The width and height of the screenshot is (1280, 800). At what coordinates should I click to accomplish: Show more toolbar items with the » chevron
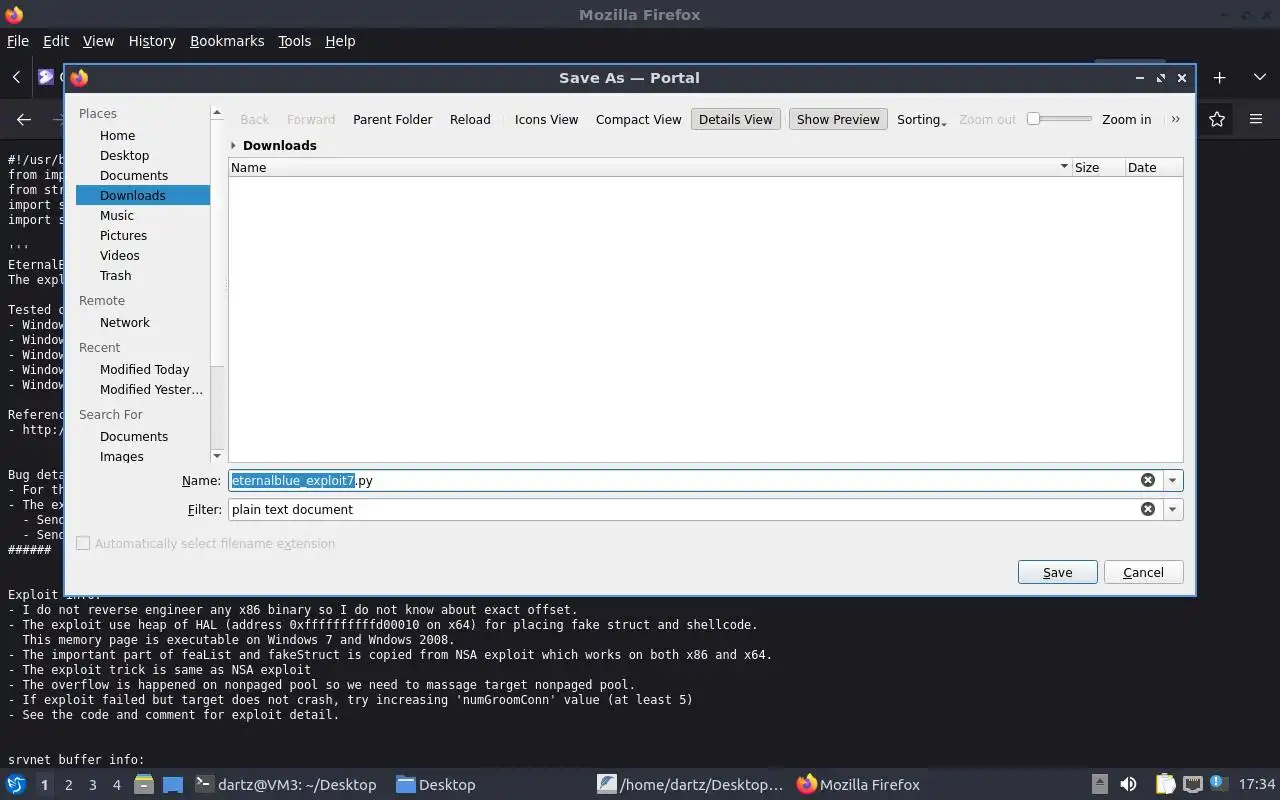click(1175, 119)
